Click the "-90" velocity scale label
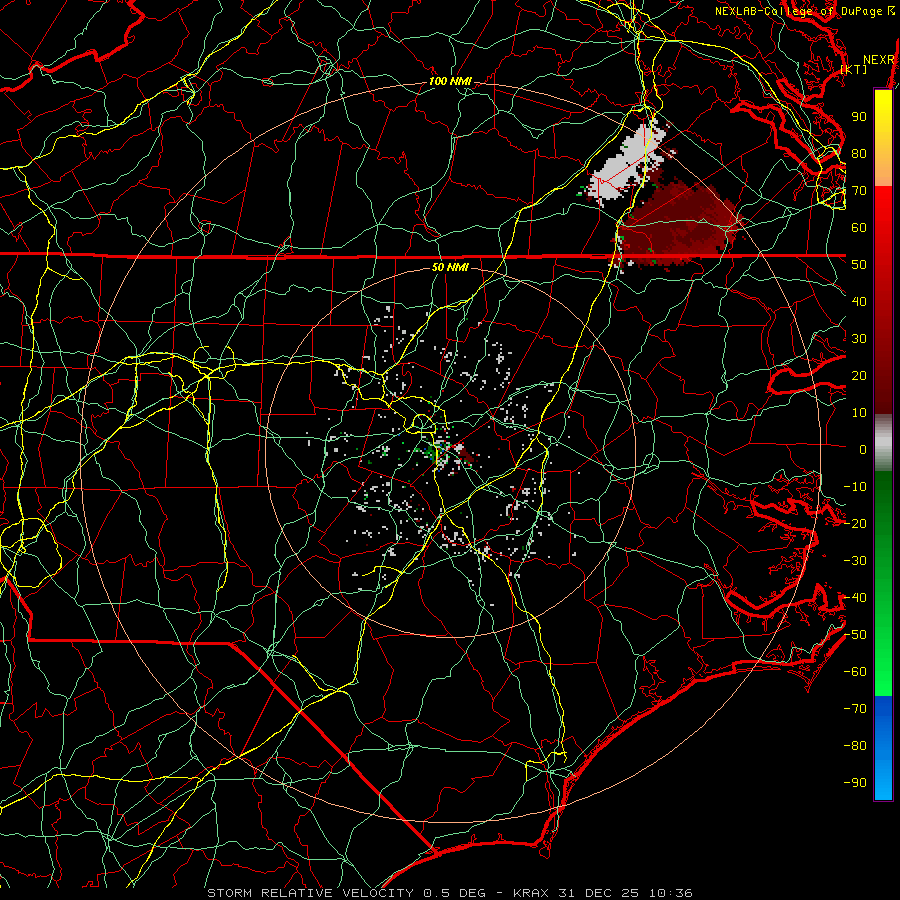The height and width of the screenshot is (900, 900). 855,783
